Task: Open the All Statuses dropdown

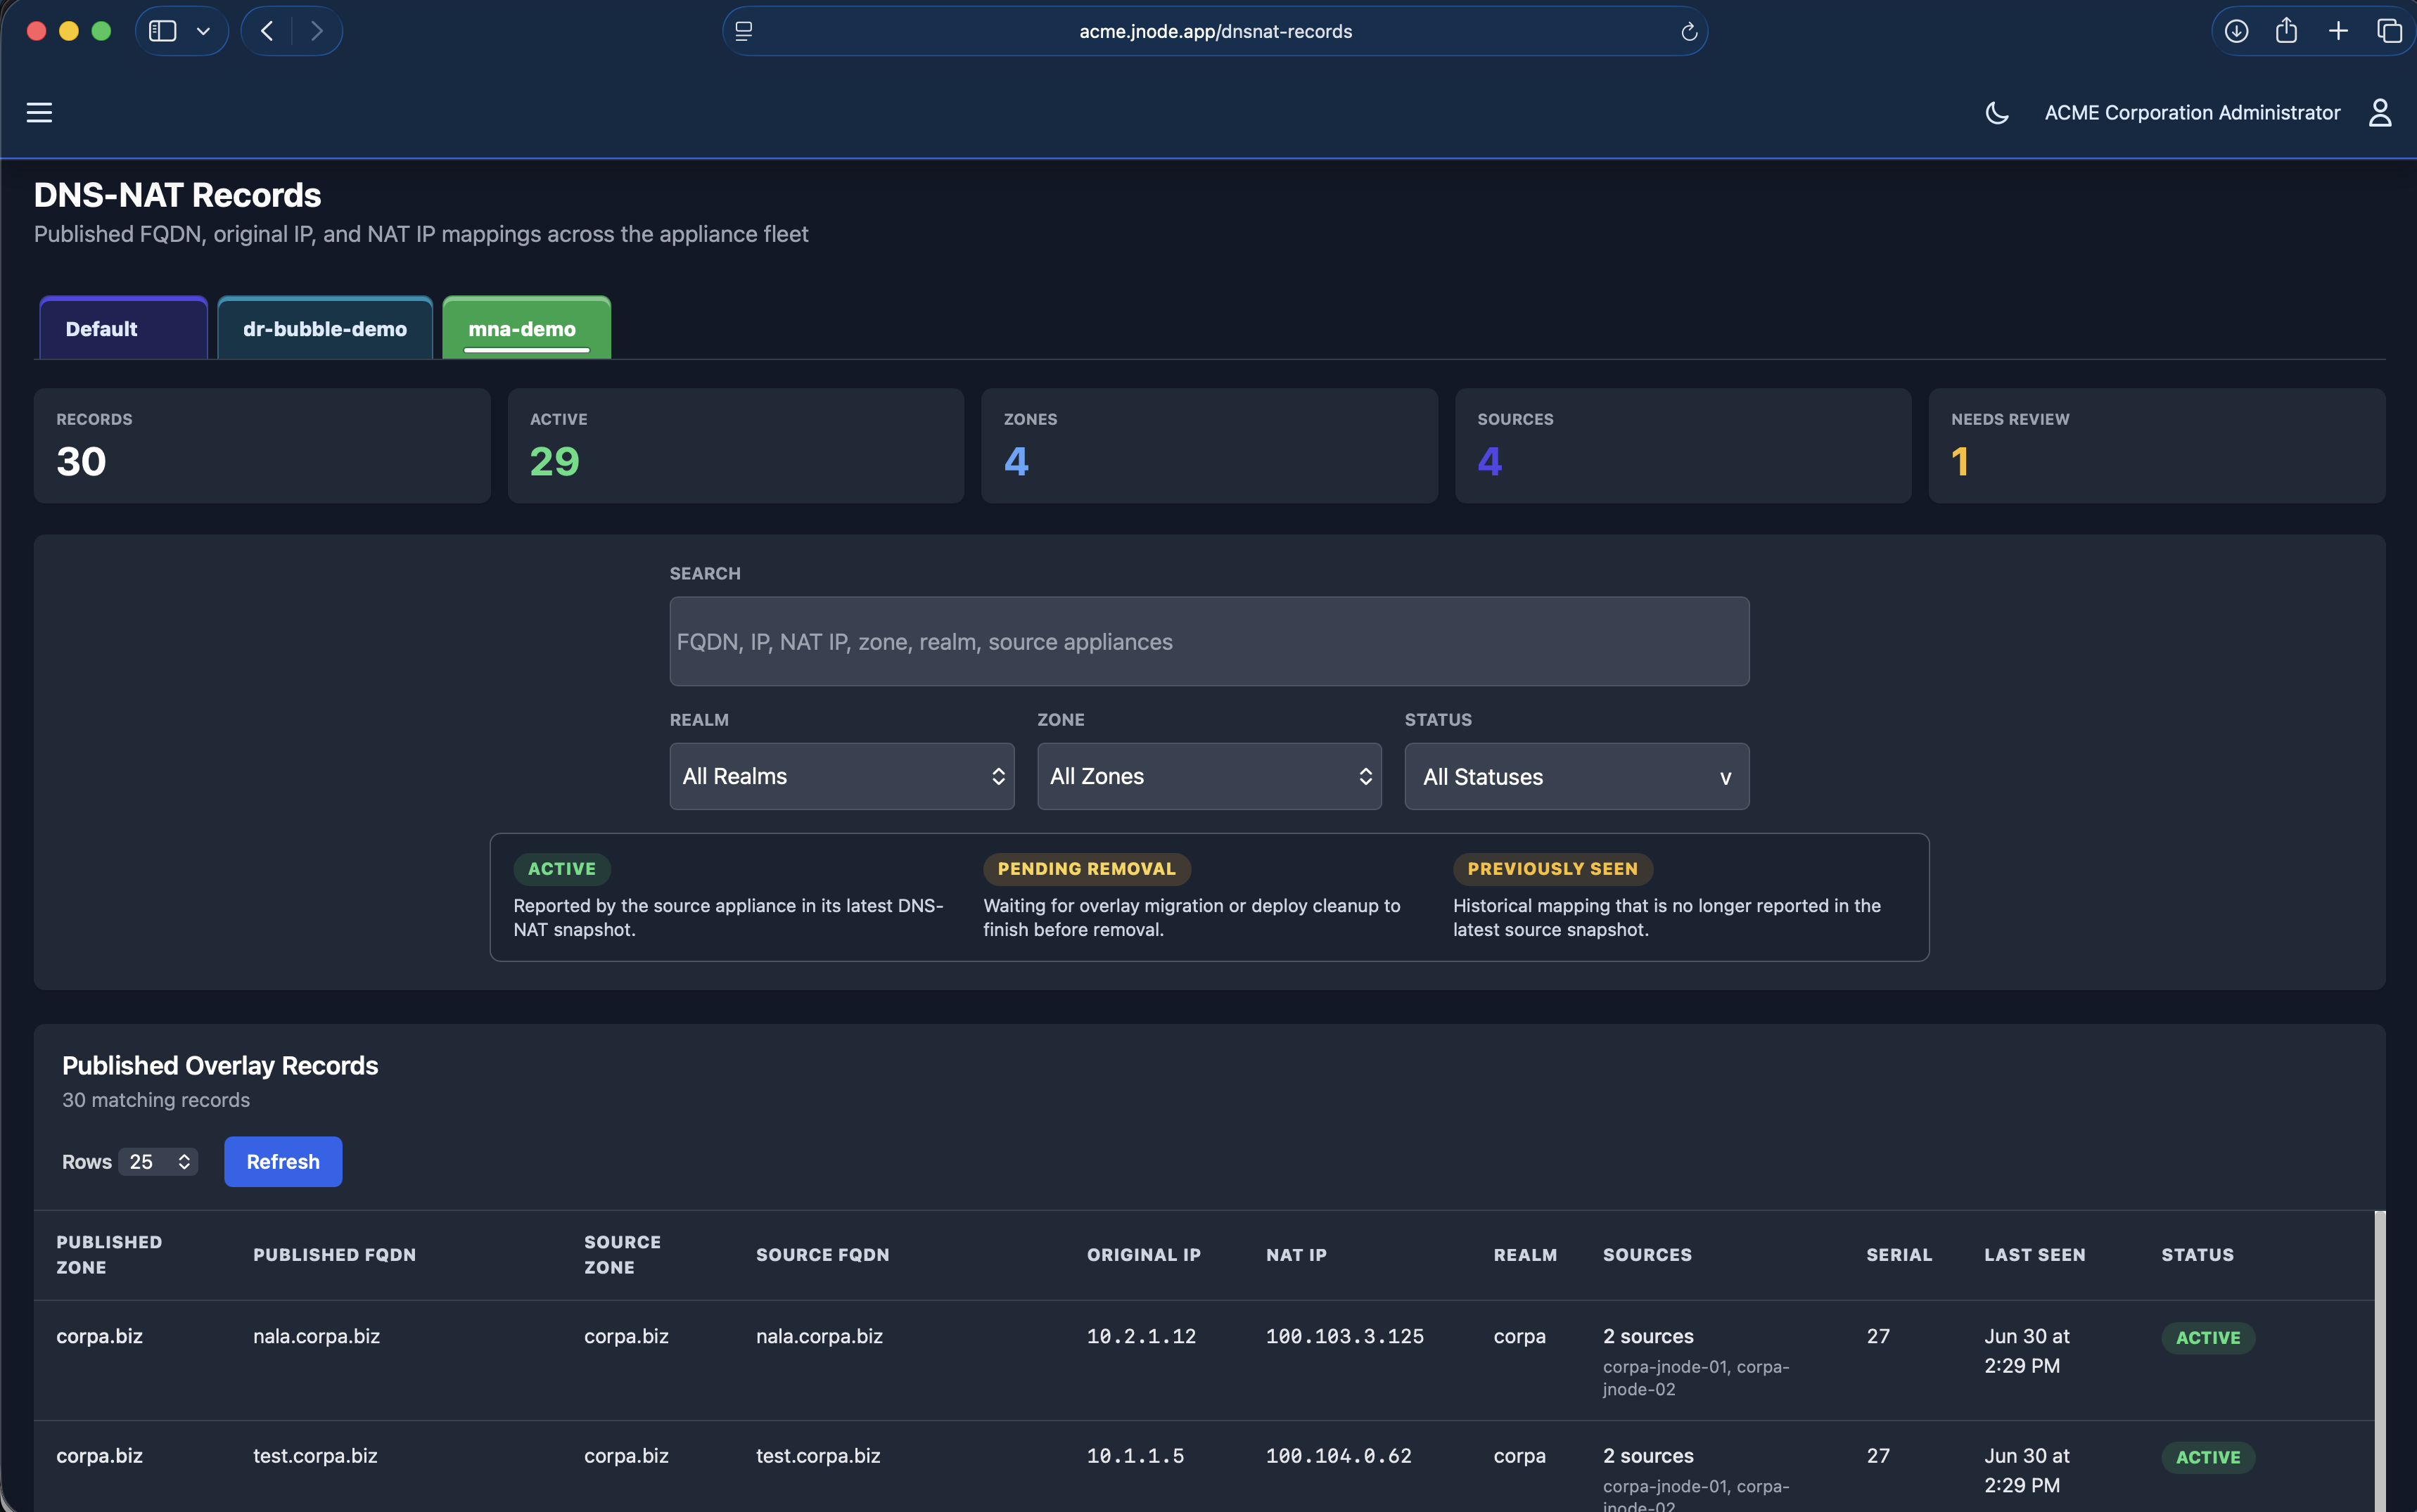Action: pos(1577,776)
